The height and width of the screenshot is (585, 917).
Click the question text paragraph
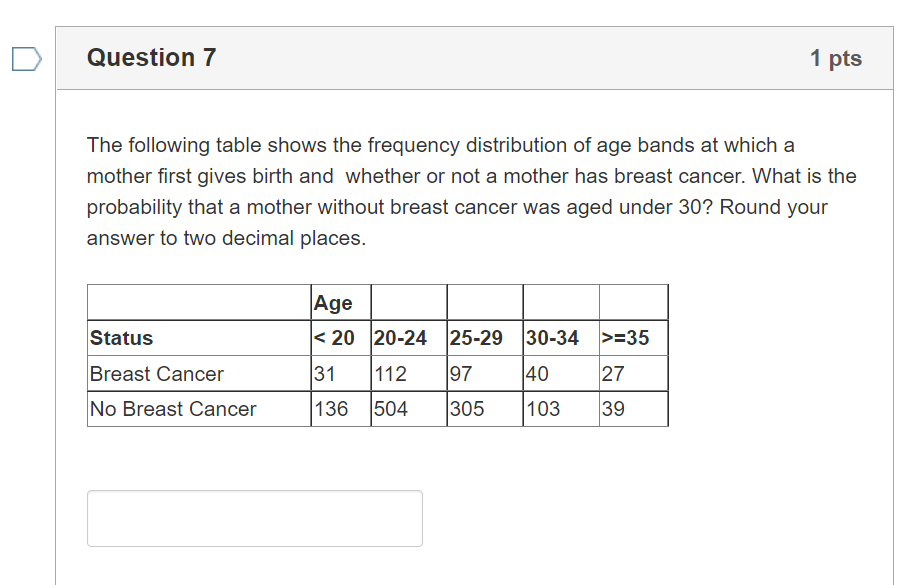click(470, 190)
